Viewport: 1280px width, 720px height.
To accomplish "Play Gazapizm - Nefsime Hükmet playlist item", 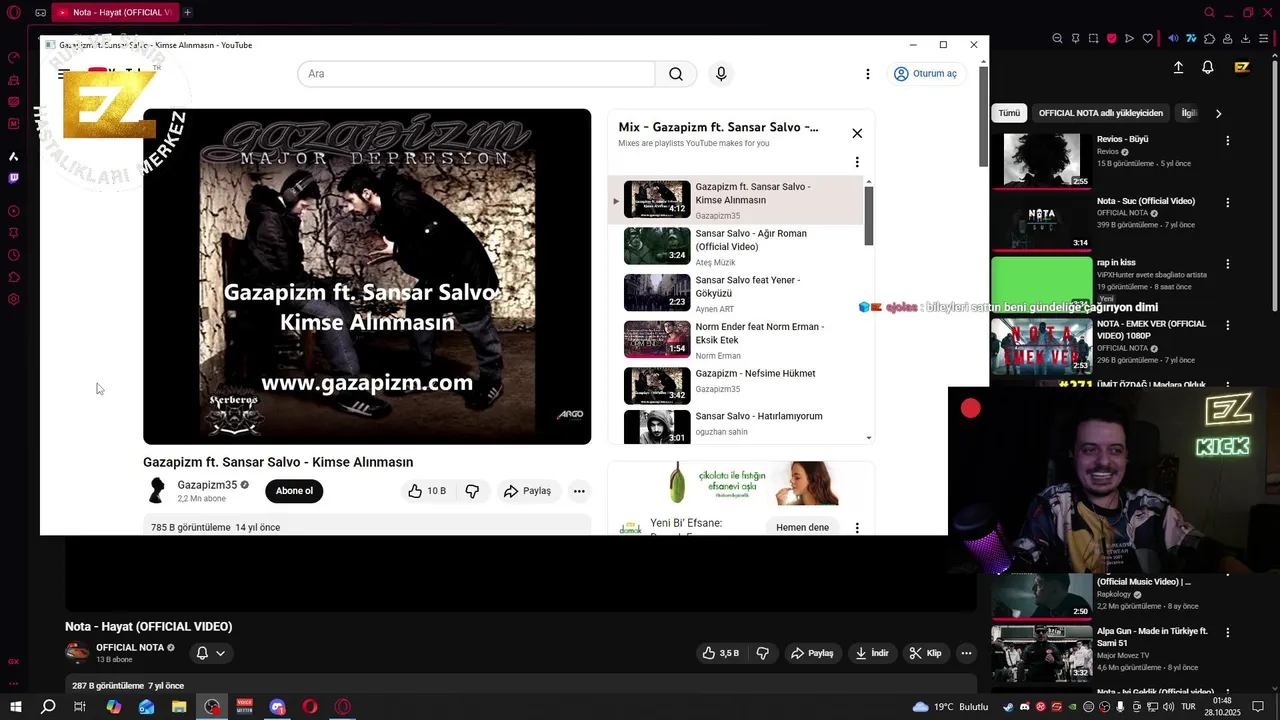I will tap(735, 386).
